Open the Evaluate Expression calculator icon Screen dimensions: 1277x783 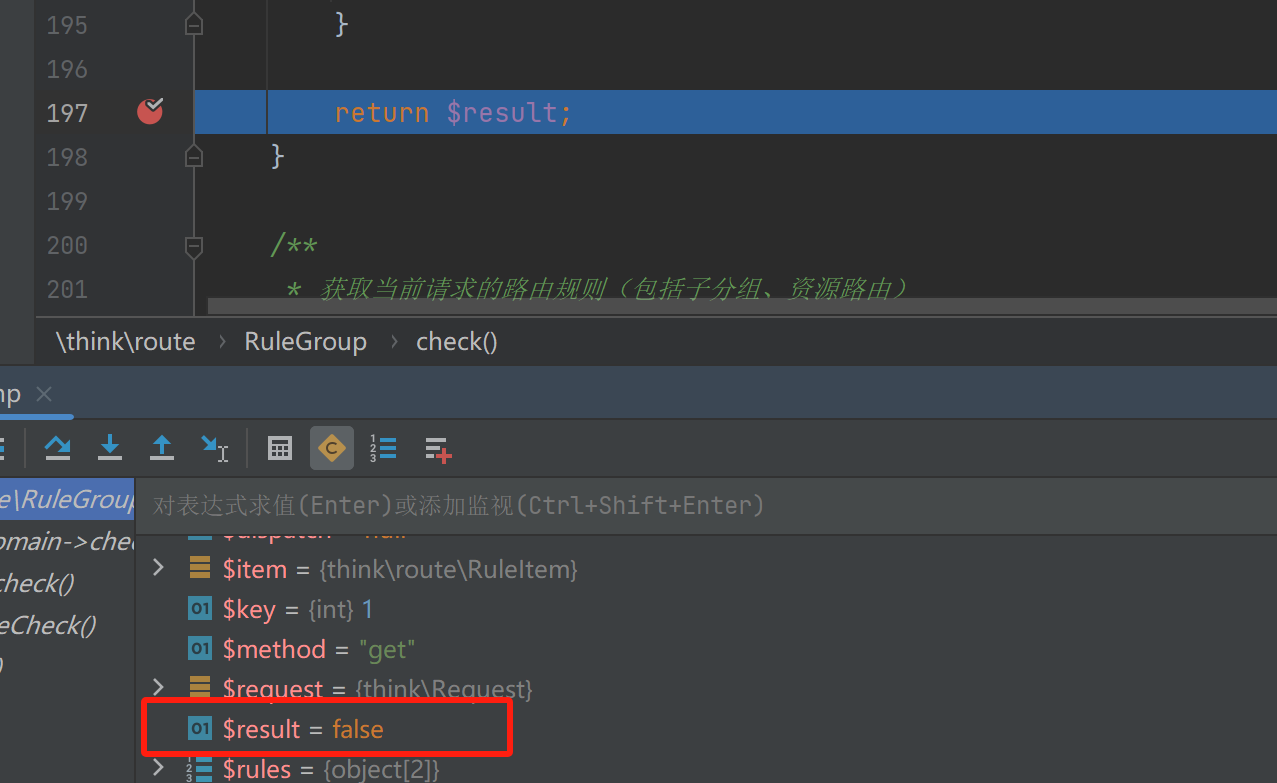(280, 449)
